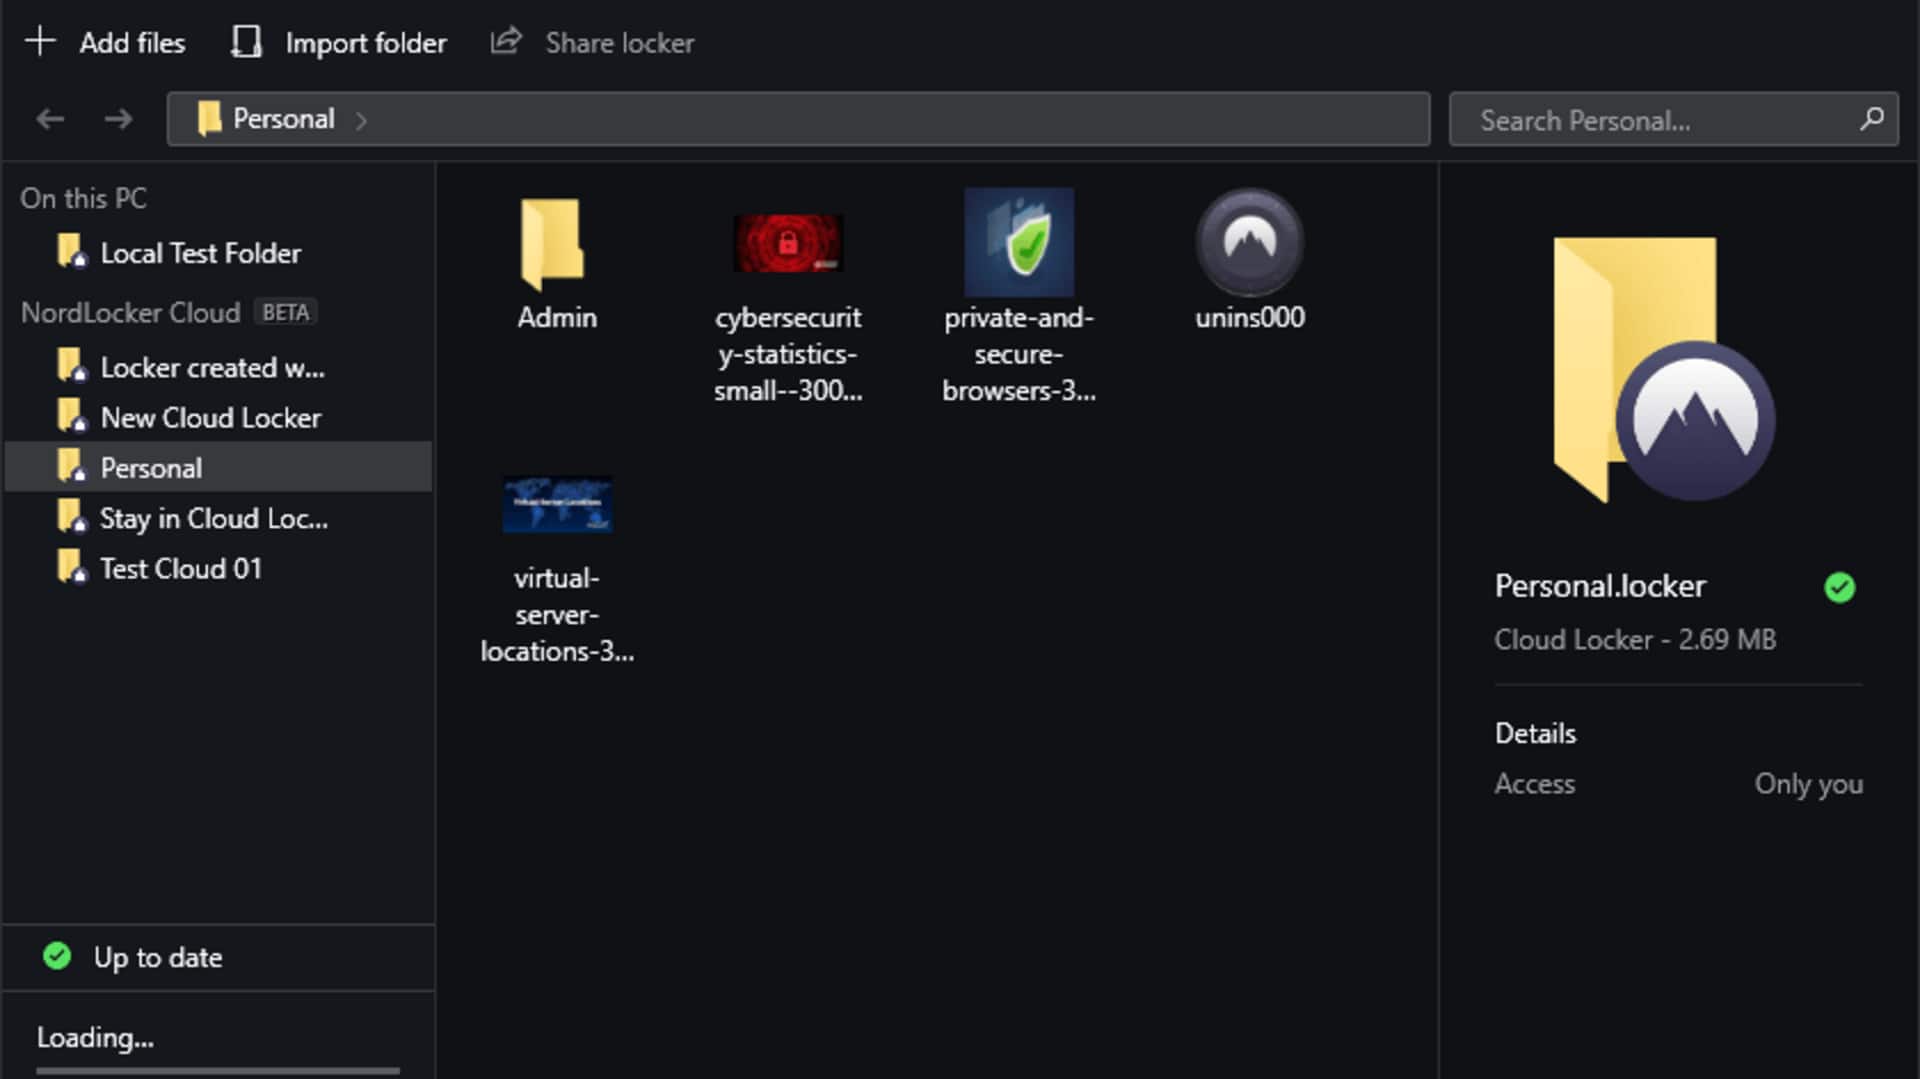Click the Locker created w... locker icon
Image resolution: width=1920 pixels, height=1079 pixels.
[x=72, y=366]
